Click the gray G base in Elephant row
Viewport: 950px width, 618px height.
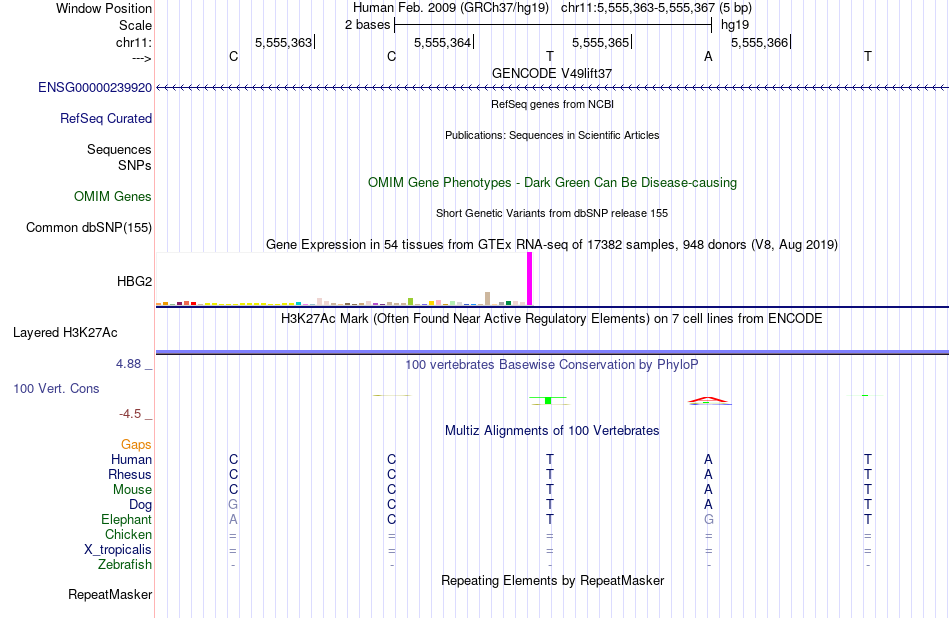click(x=708, y=519)
